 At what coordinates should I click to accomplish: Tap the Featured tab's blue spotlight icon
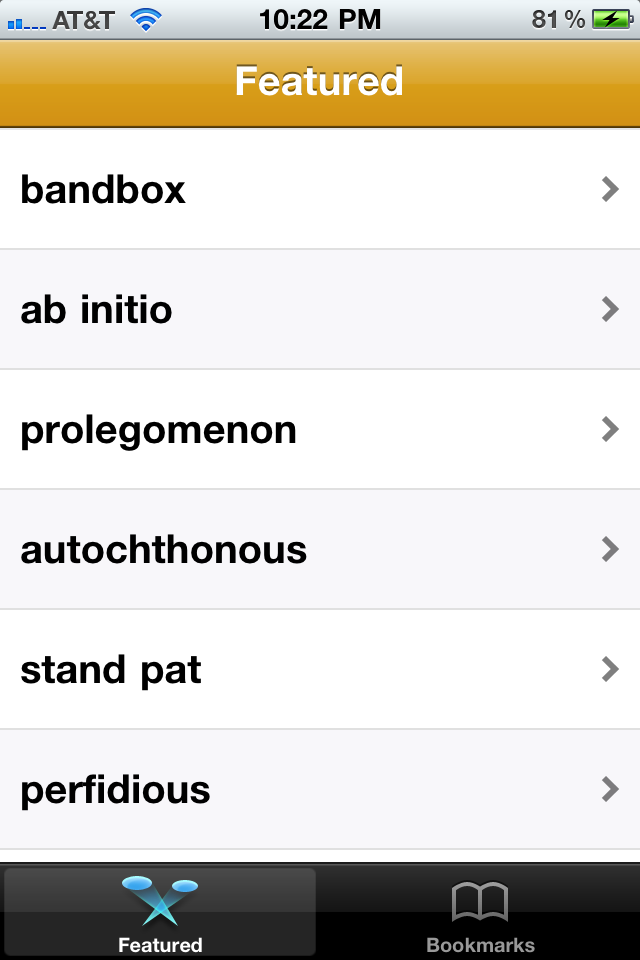click(160, 900)
